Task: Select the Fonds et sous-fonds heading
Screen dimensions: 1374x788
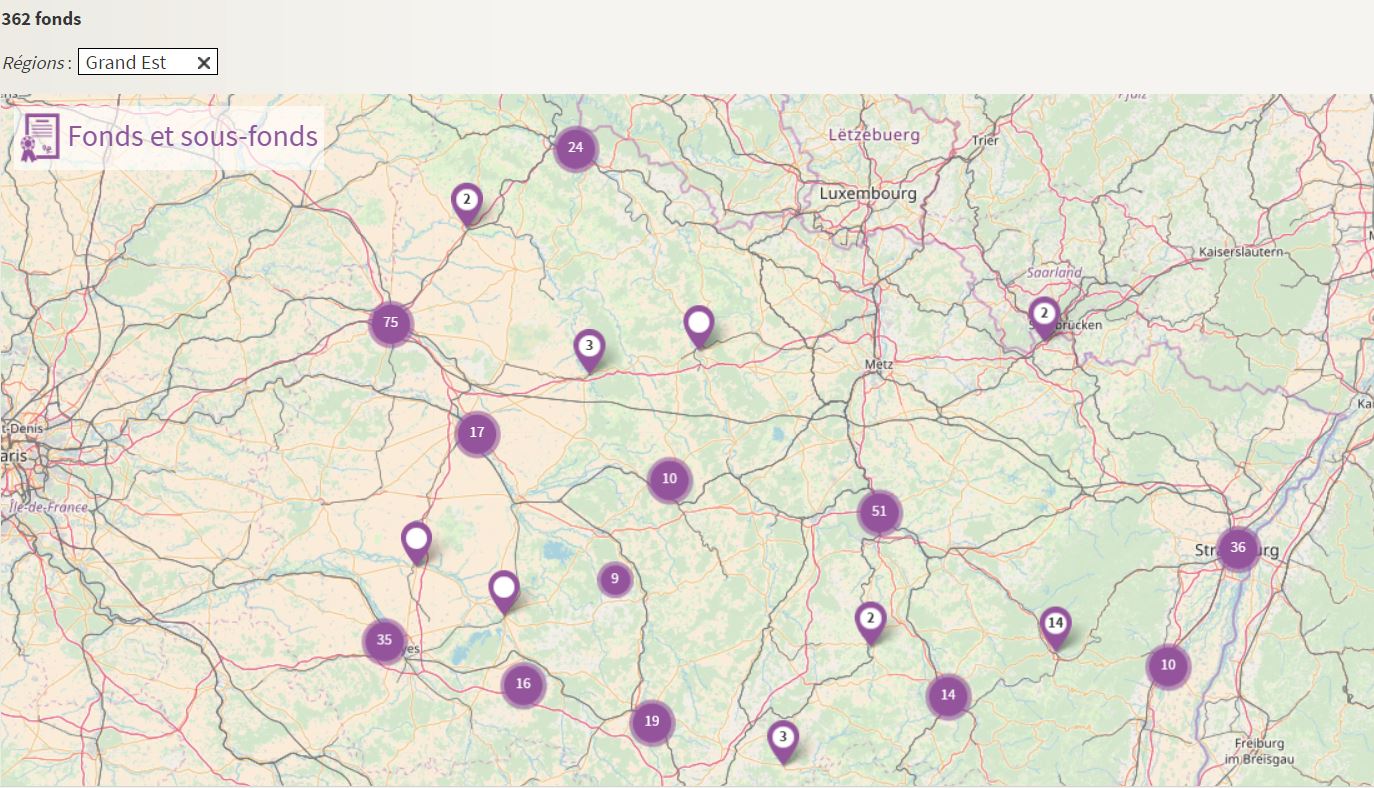Action: coord(193,136)
